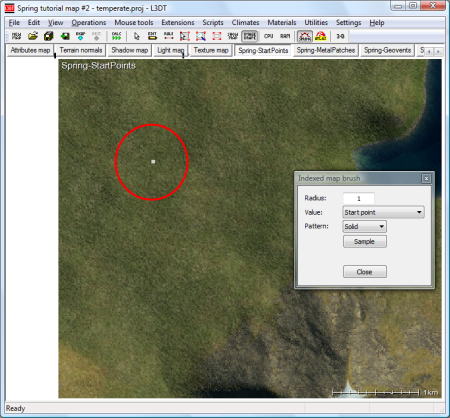Switch to the Spring-Geovents tab
Screen dimensions: 450x418
pyautogui.click(x=387, y=50)
